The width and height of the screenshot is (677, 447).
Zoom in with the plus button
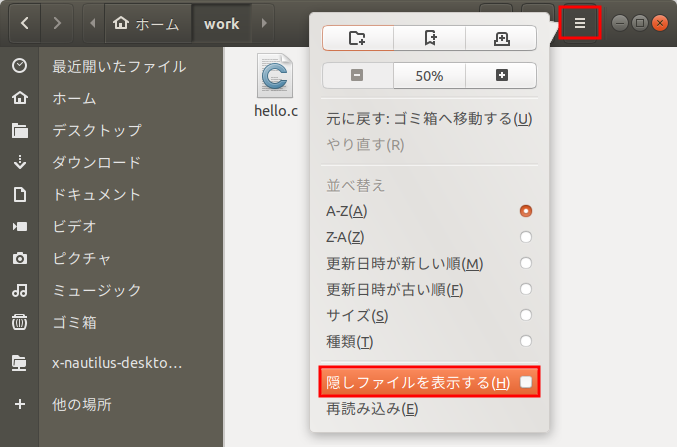coord(501,75)
